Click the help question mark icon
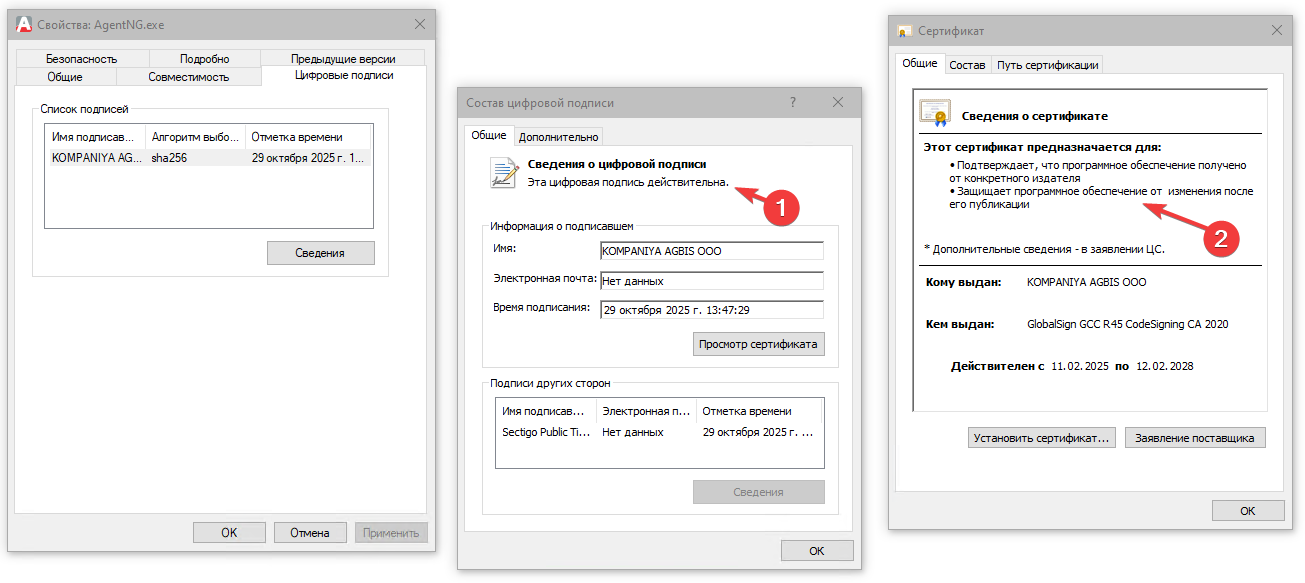Viewport: 1305px width, 583px height. 791,101
